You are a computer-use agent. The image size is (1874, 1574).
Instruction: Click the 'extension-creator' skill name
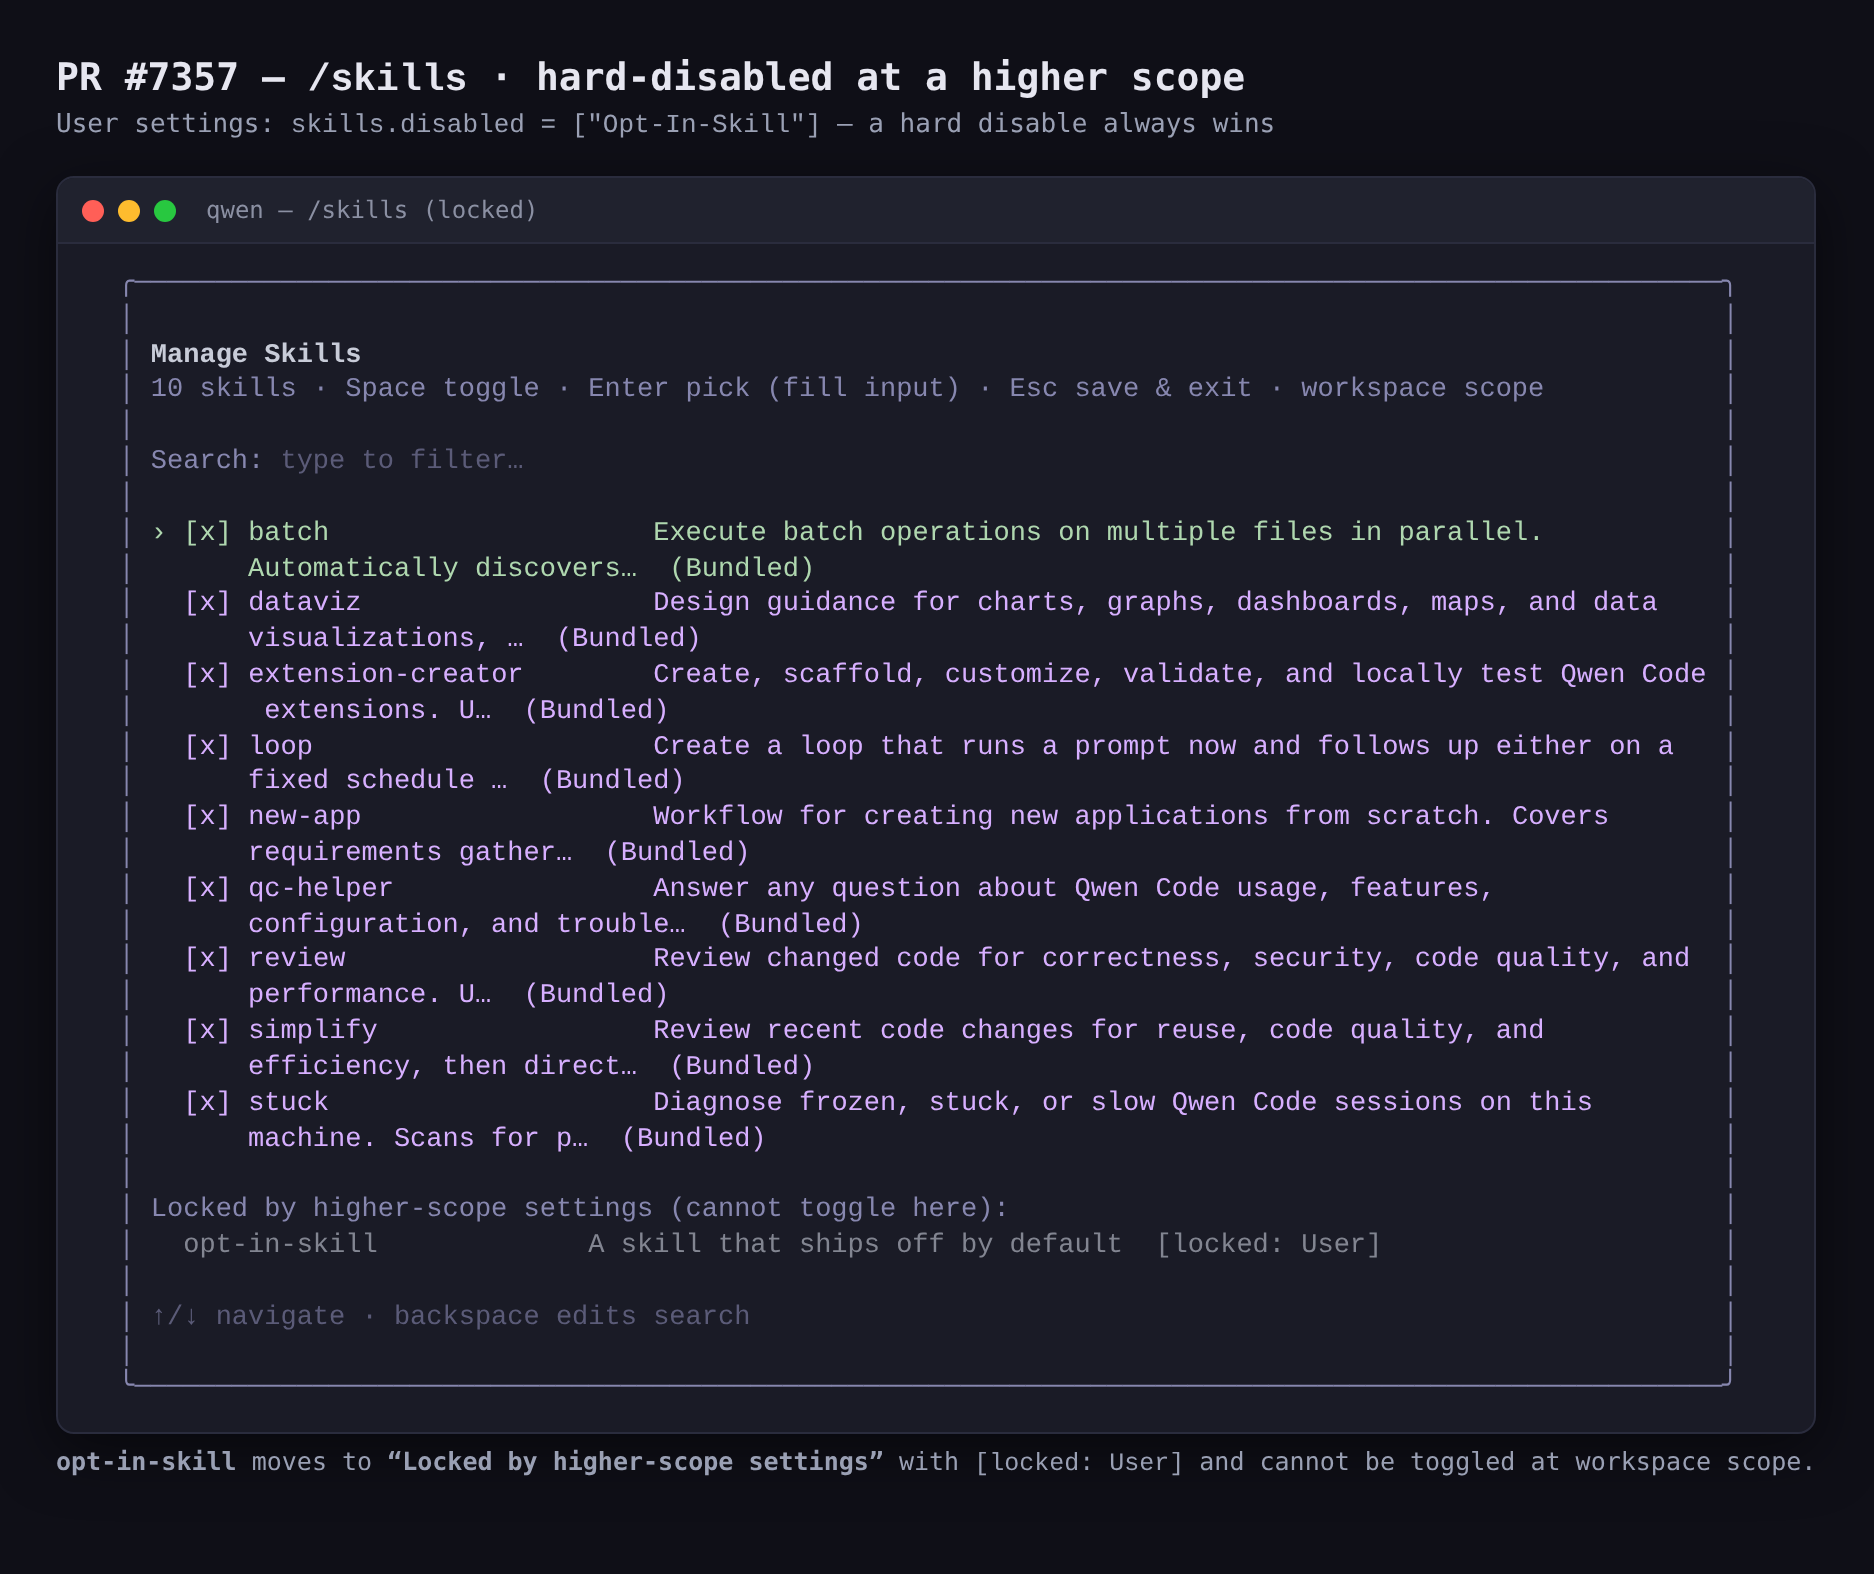385,674
